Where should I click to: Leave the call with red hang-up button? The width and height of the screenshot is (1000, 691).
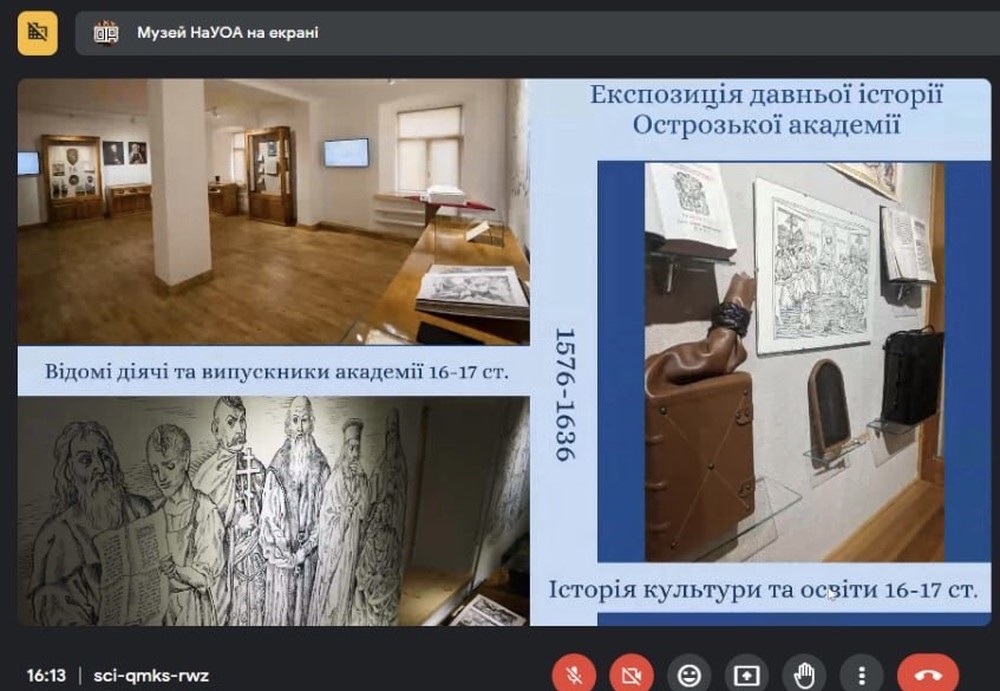(x=928, y=675)
